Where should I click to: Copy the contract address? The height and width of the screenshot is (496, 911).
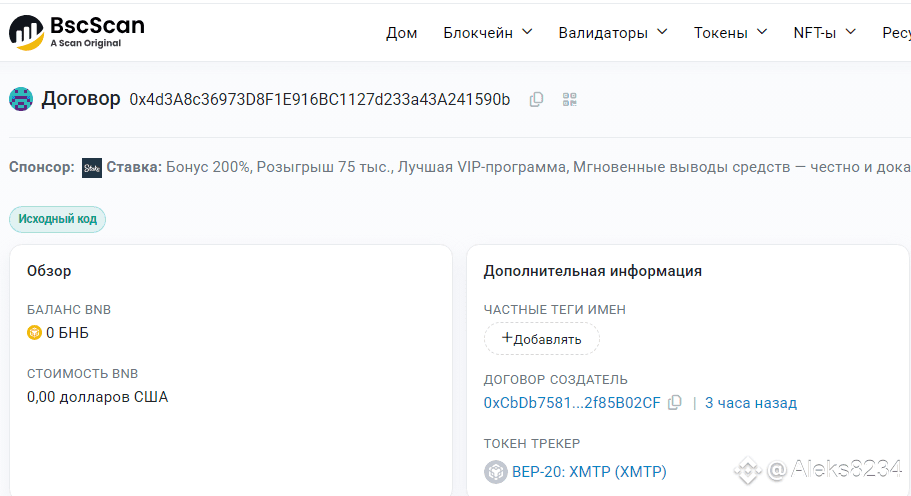pyautogui.click(x=537, y=99)
